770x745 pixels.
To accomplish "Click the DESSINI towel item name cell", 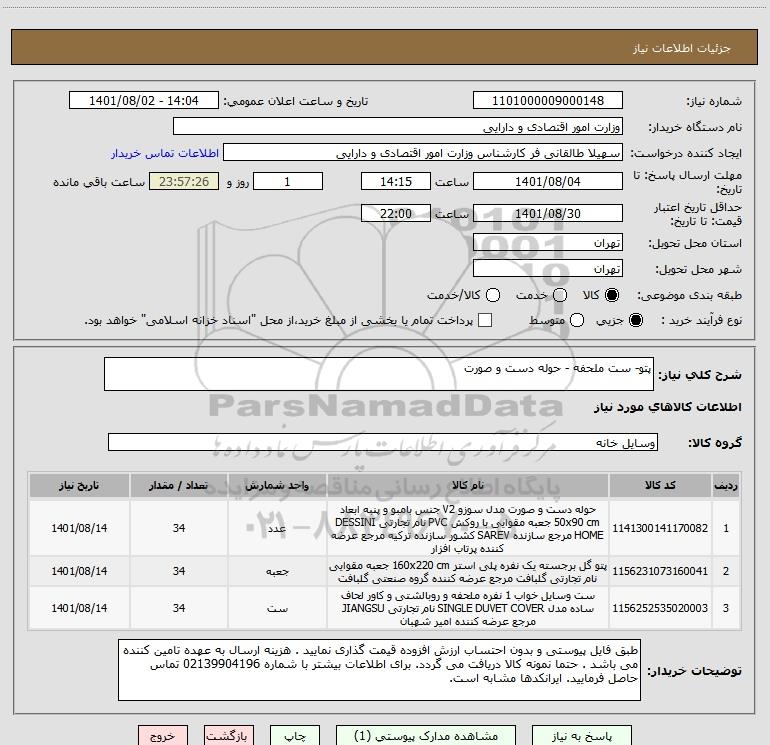I will (468, 528).
